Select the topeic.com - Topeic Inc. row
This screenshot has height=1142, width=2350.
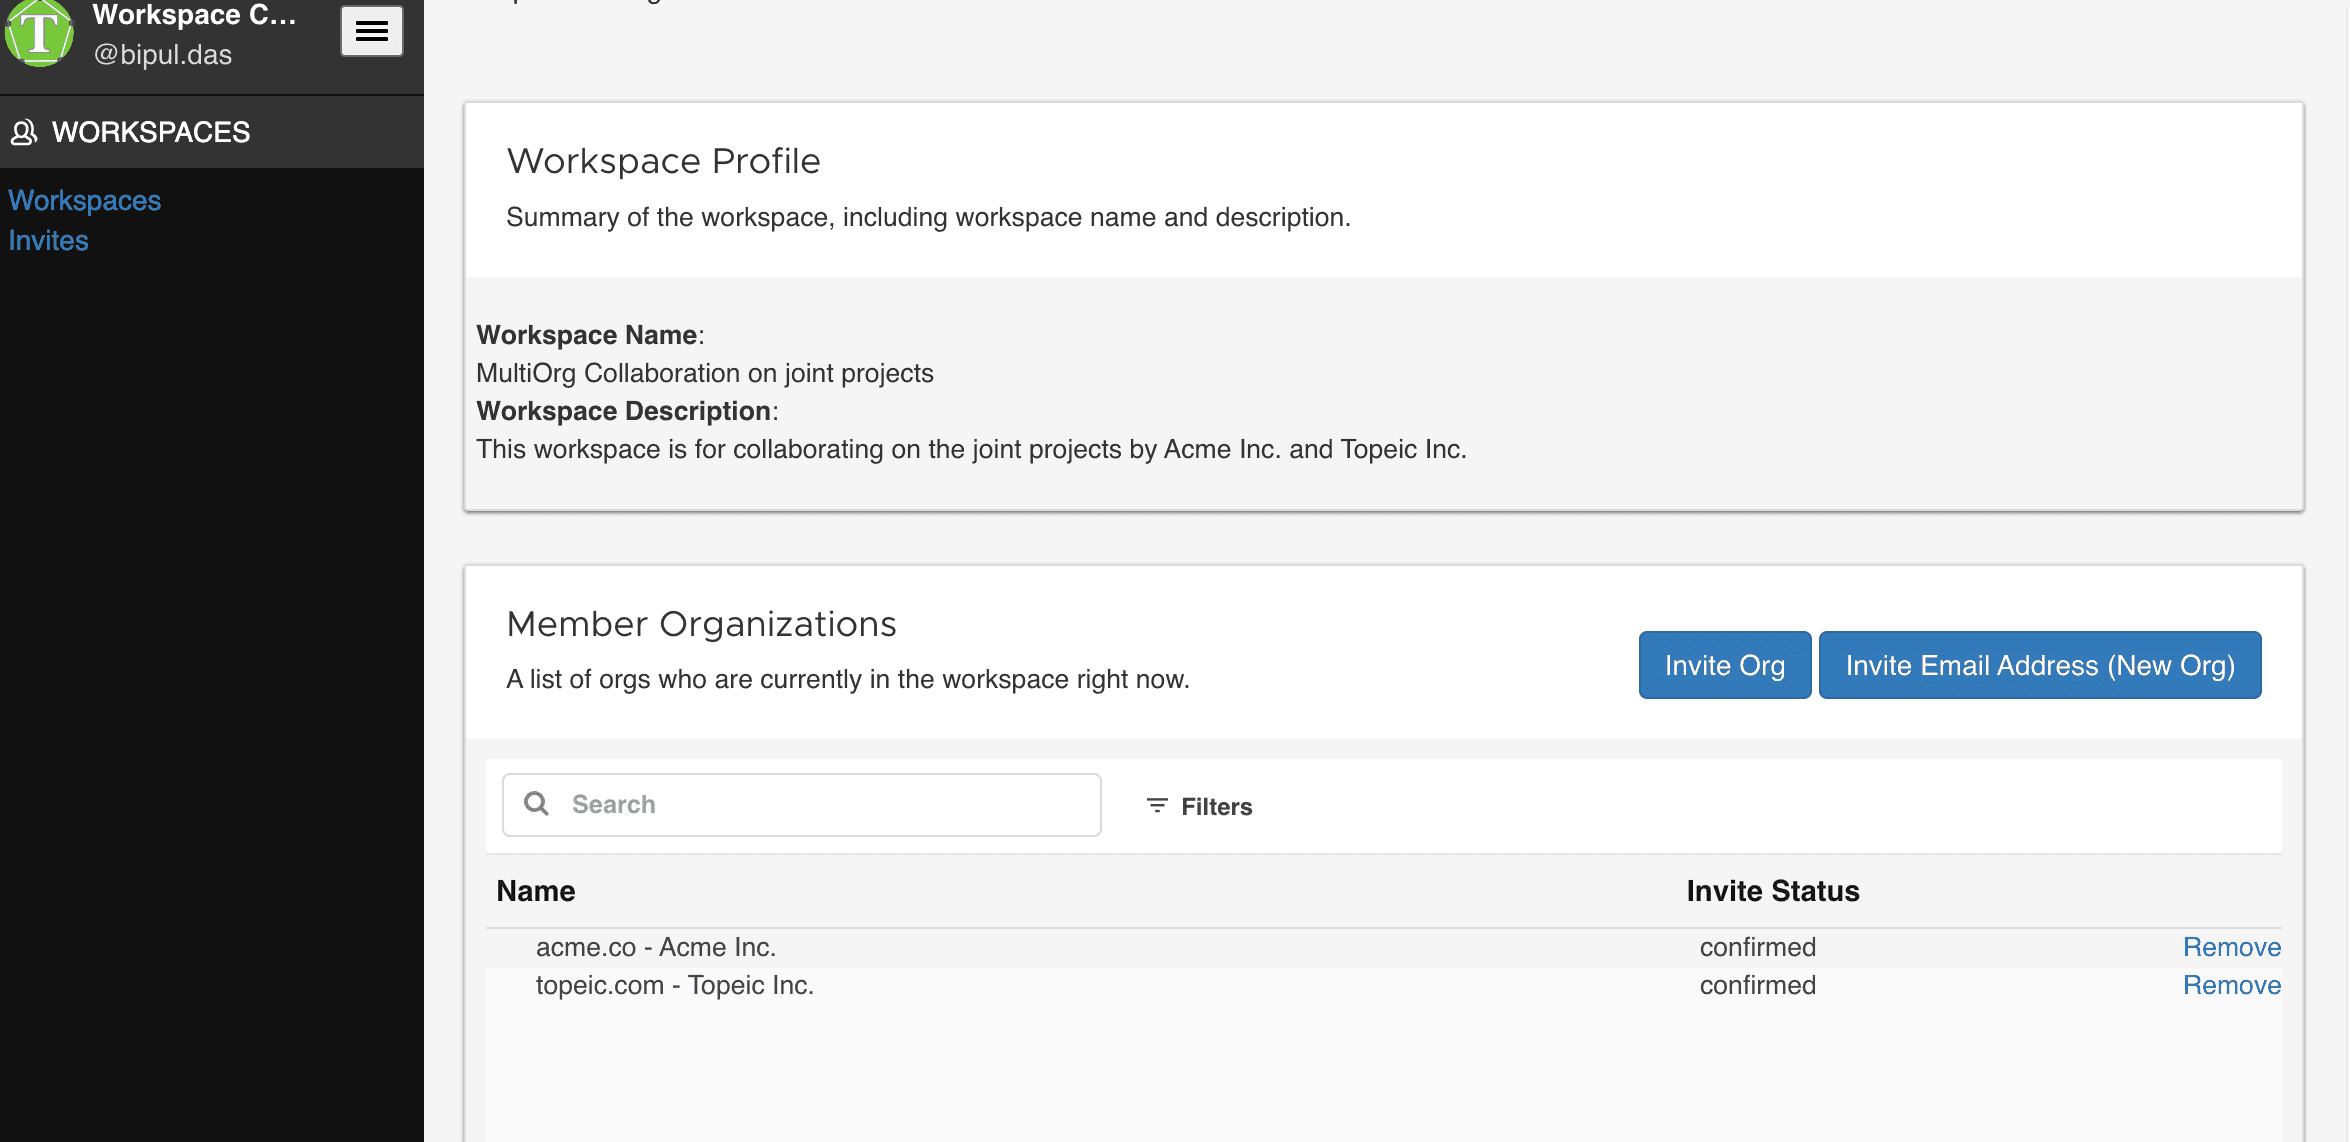coord(1384,985)
